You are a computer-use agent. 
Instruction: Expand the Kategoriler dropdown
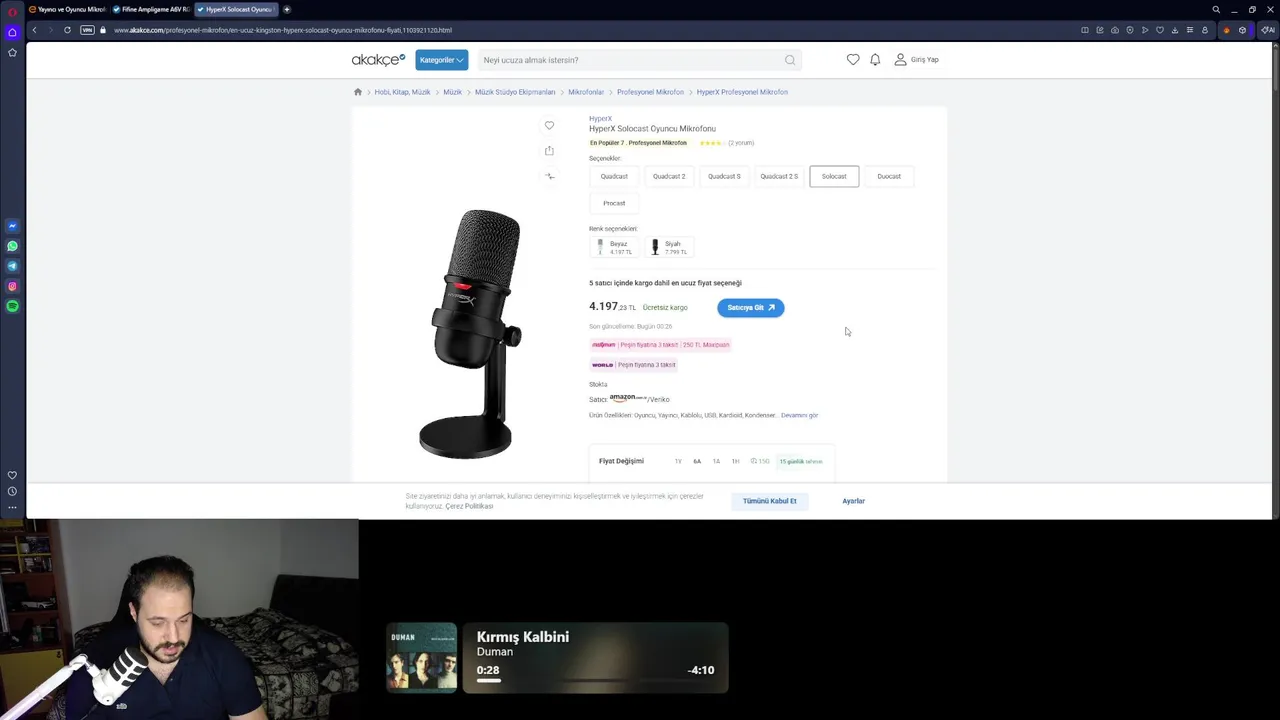click(441, 60)
